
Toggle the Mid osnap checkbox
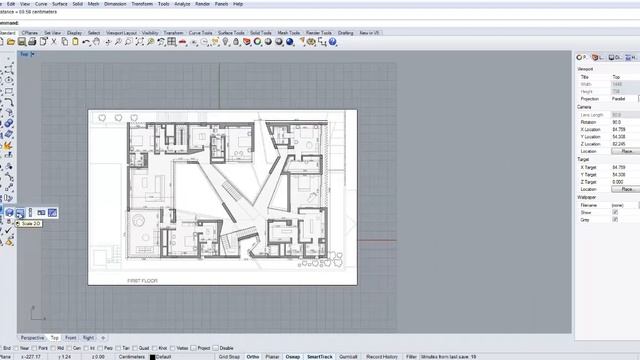pyautogui.click(x=53, y=348)
